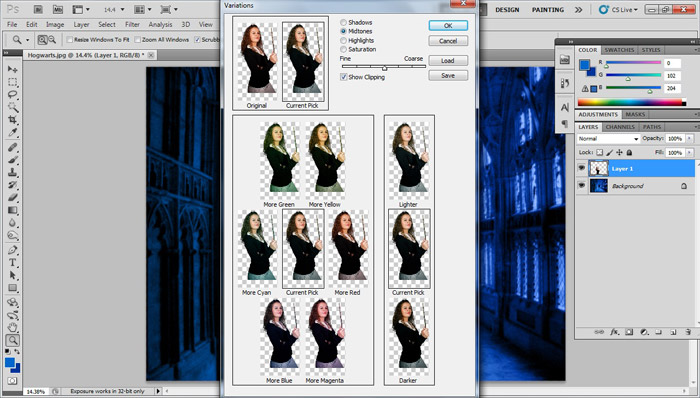The width and height of the screenshot is (700, 398).
Task: Open the Paragraph panel icon
Action: click(565, 123)
